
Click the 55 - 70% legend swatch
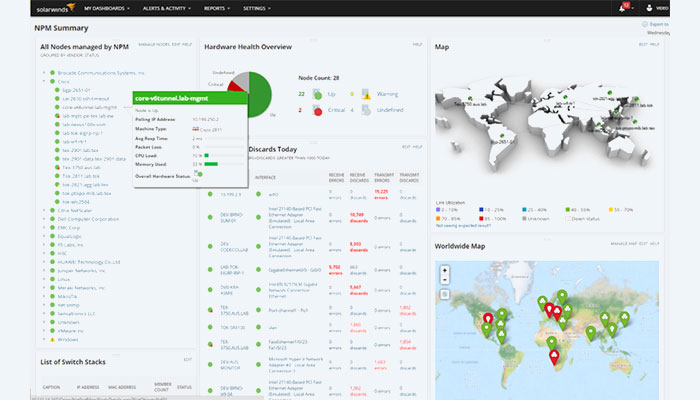point(611,209)
